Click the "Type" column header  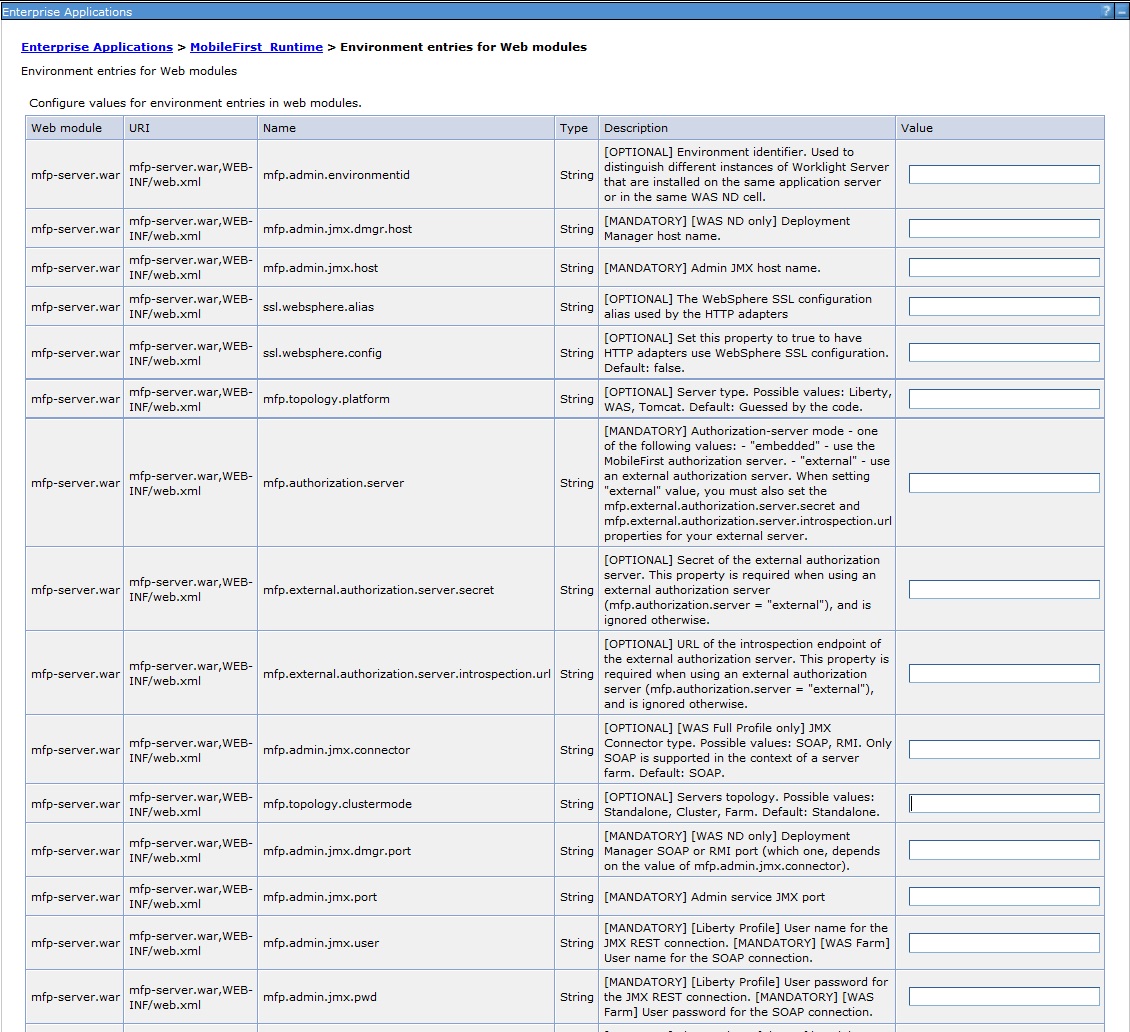[576, 128]
